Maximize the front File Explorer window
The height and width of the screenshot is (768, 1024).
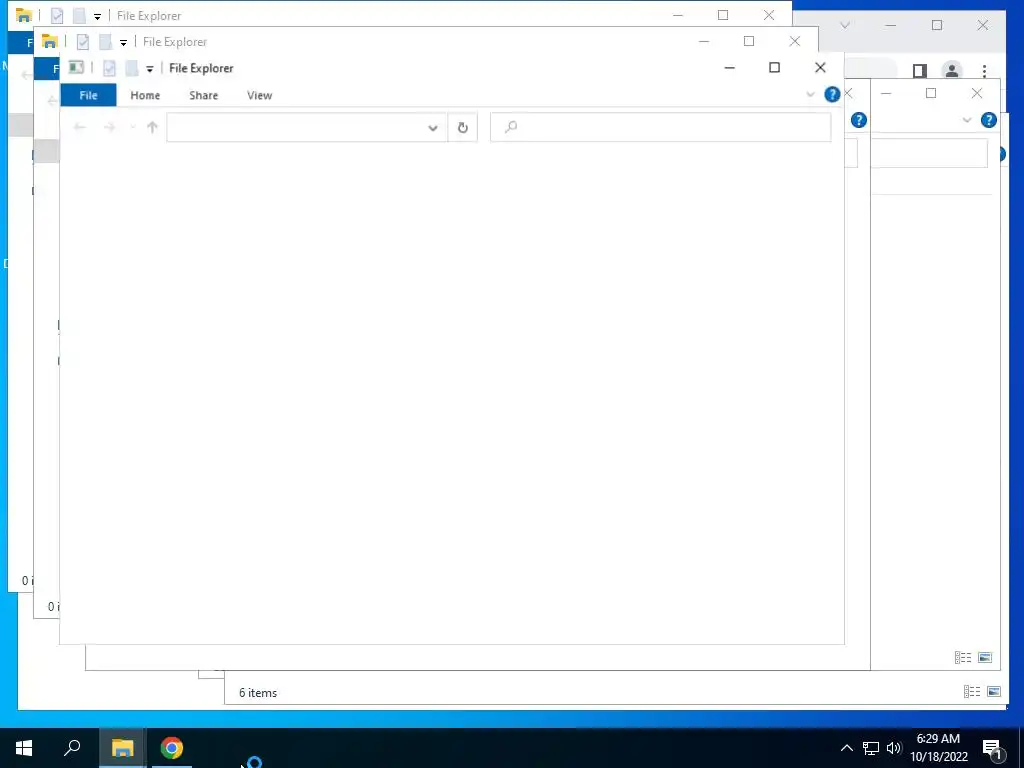[x=775, y=68]
